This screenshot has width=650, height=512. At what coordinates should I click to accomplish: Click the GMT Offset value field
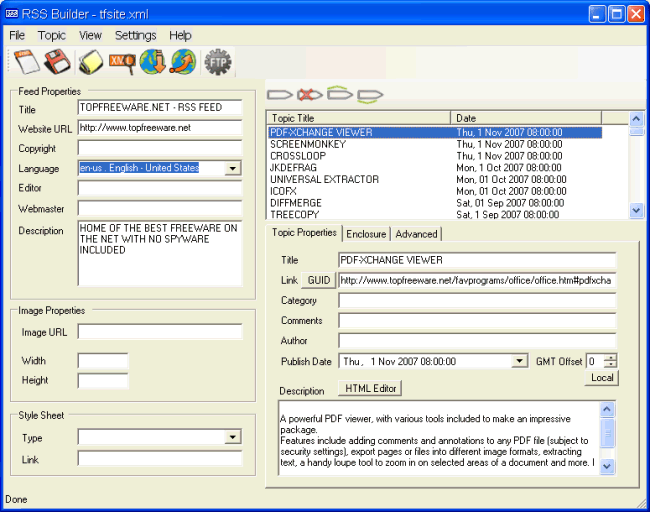point(595,361)
